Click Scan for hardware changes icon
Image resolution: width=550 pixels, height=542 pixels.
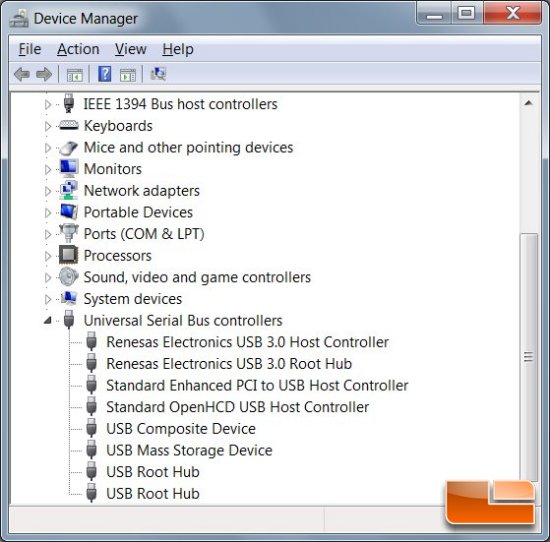pos(158,74)
